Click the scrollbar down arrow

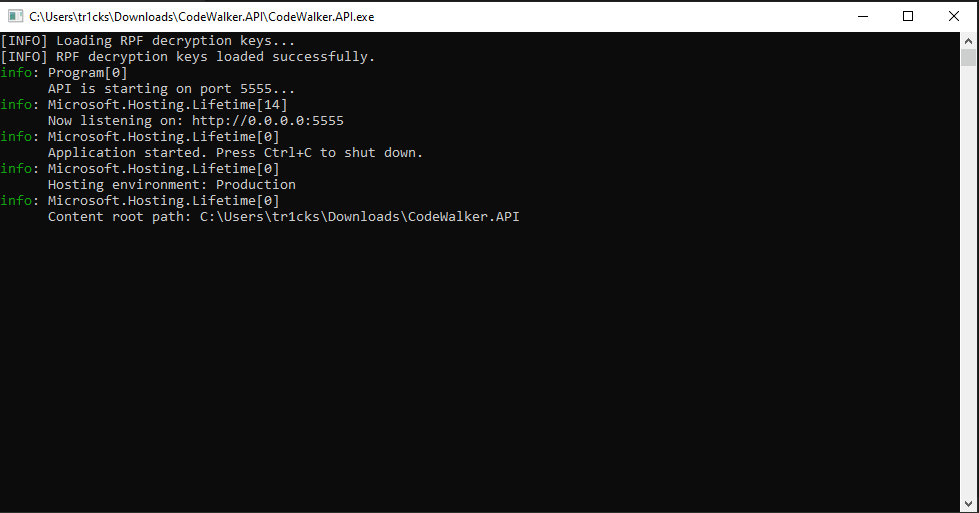[x=968, y=504]
